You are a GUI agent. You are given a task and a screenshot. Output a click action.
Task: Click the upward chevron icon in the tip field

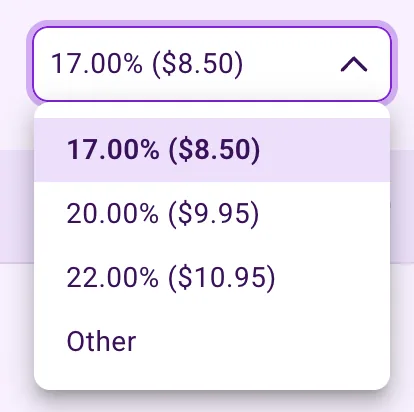(x=354, y=64)
